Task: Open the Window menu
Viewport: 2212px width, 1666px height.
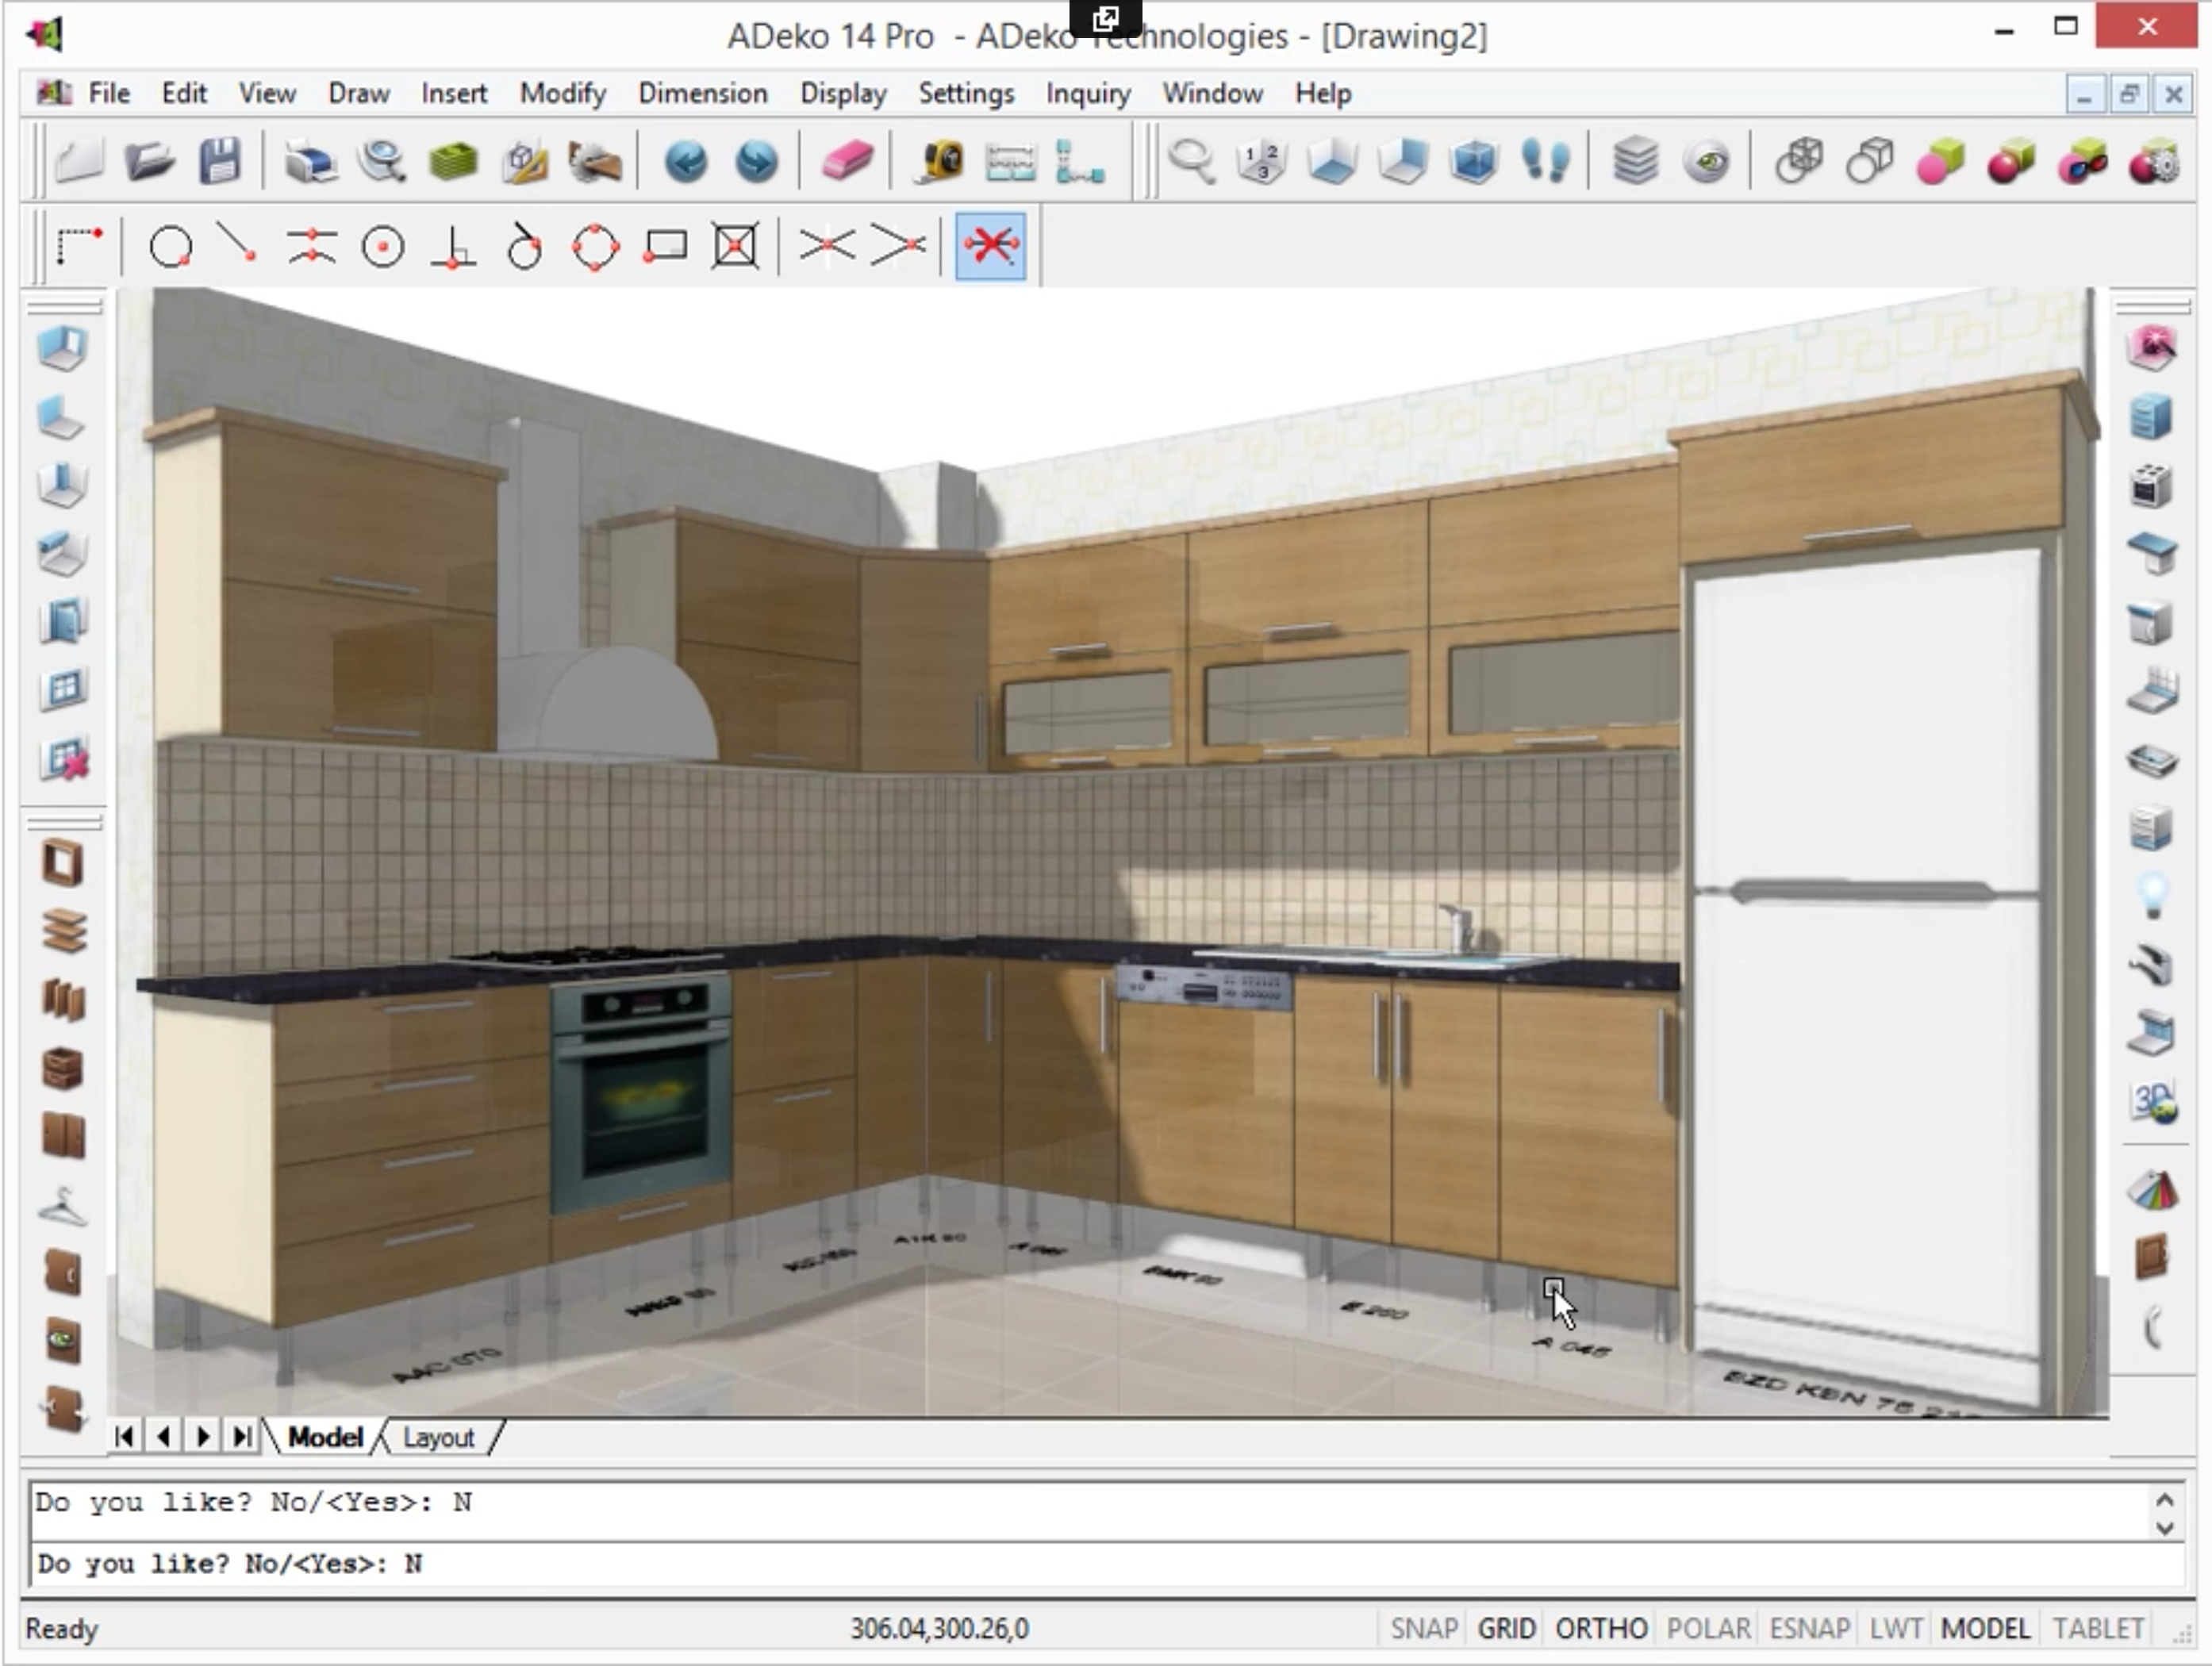Action: [1212, 93]
